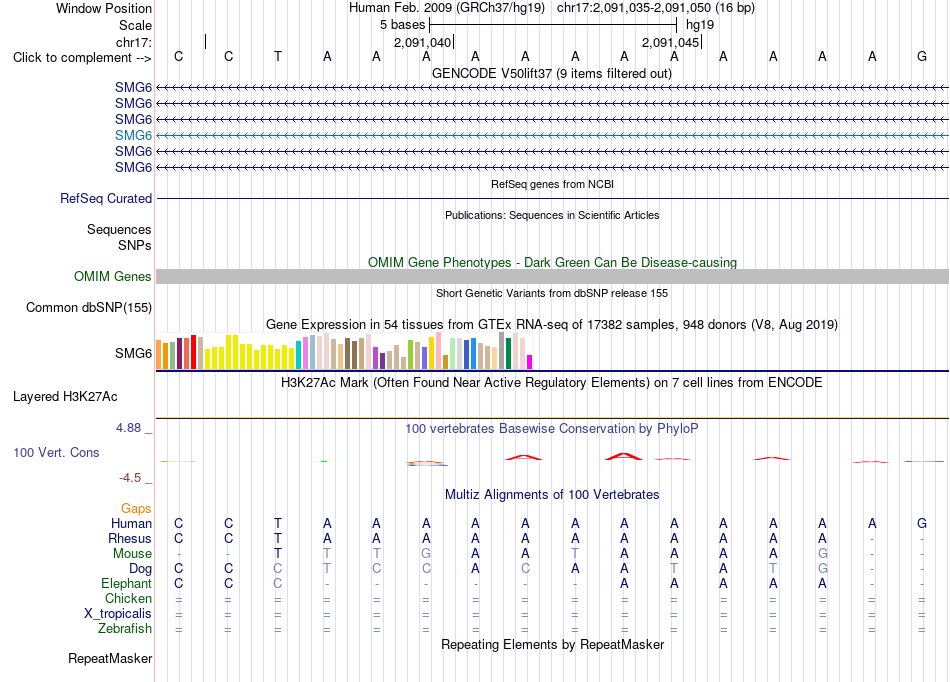This screenshot has width=950, height=682.
Task: Select the 'Mouse' alignment row label
Action: 132,554
